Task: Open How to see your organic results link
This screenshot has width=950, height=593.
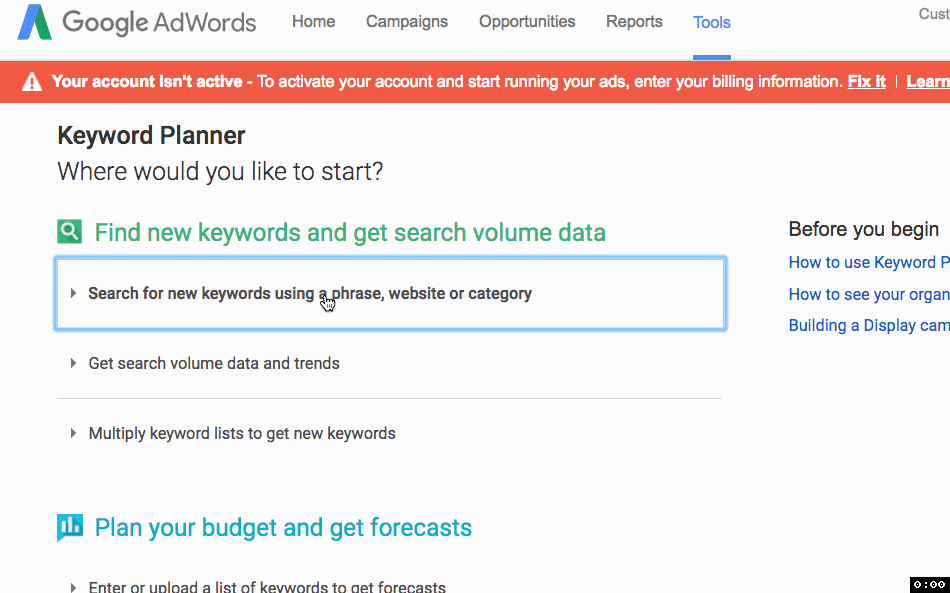Action: tap(869, 294)
